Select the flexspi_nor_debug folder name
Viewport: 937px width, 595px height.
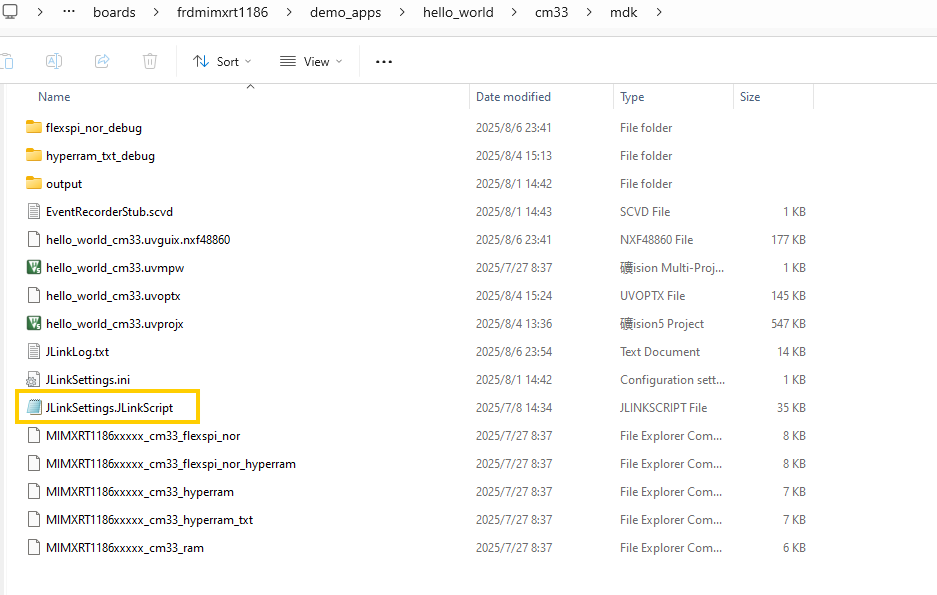pyautogui.click(x=94, y=128)
